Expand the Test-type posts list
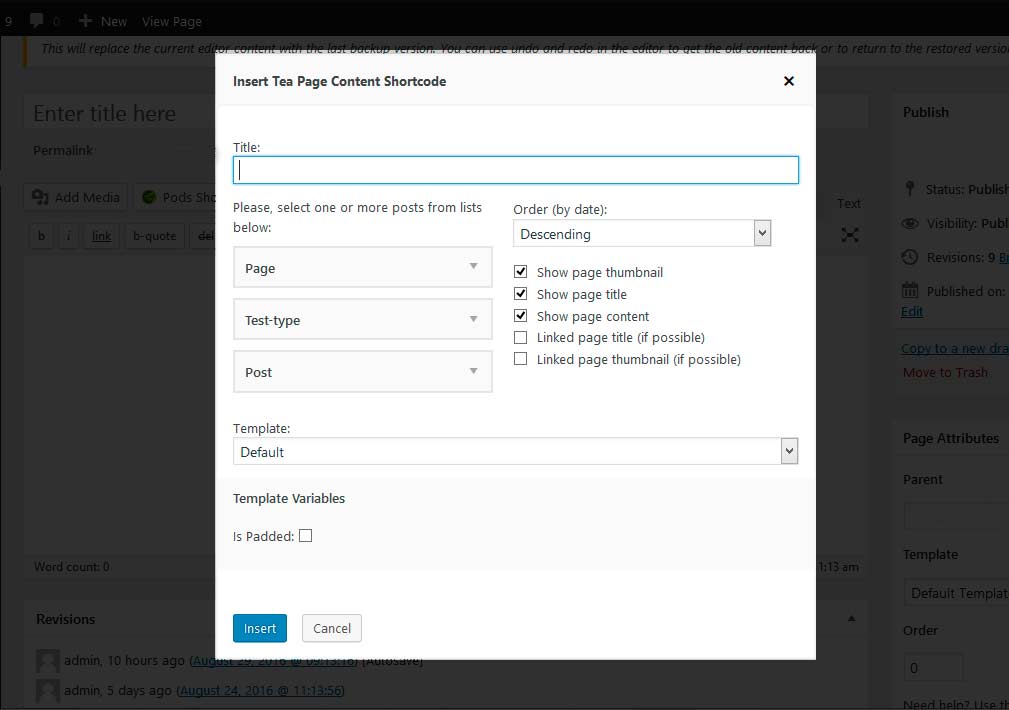1009x710 pixels. click(x=362, y=320)
